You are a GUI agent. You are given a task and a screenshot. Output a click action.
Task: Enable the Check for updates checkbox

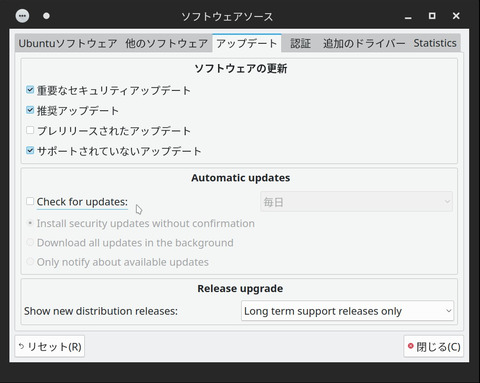(x=30, y=201)
